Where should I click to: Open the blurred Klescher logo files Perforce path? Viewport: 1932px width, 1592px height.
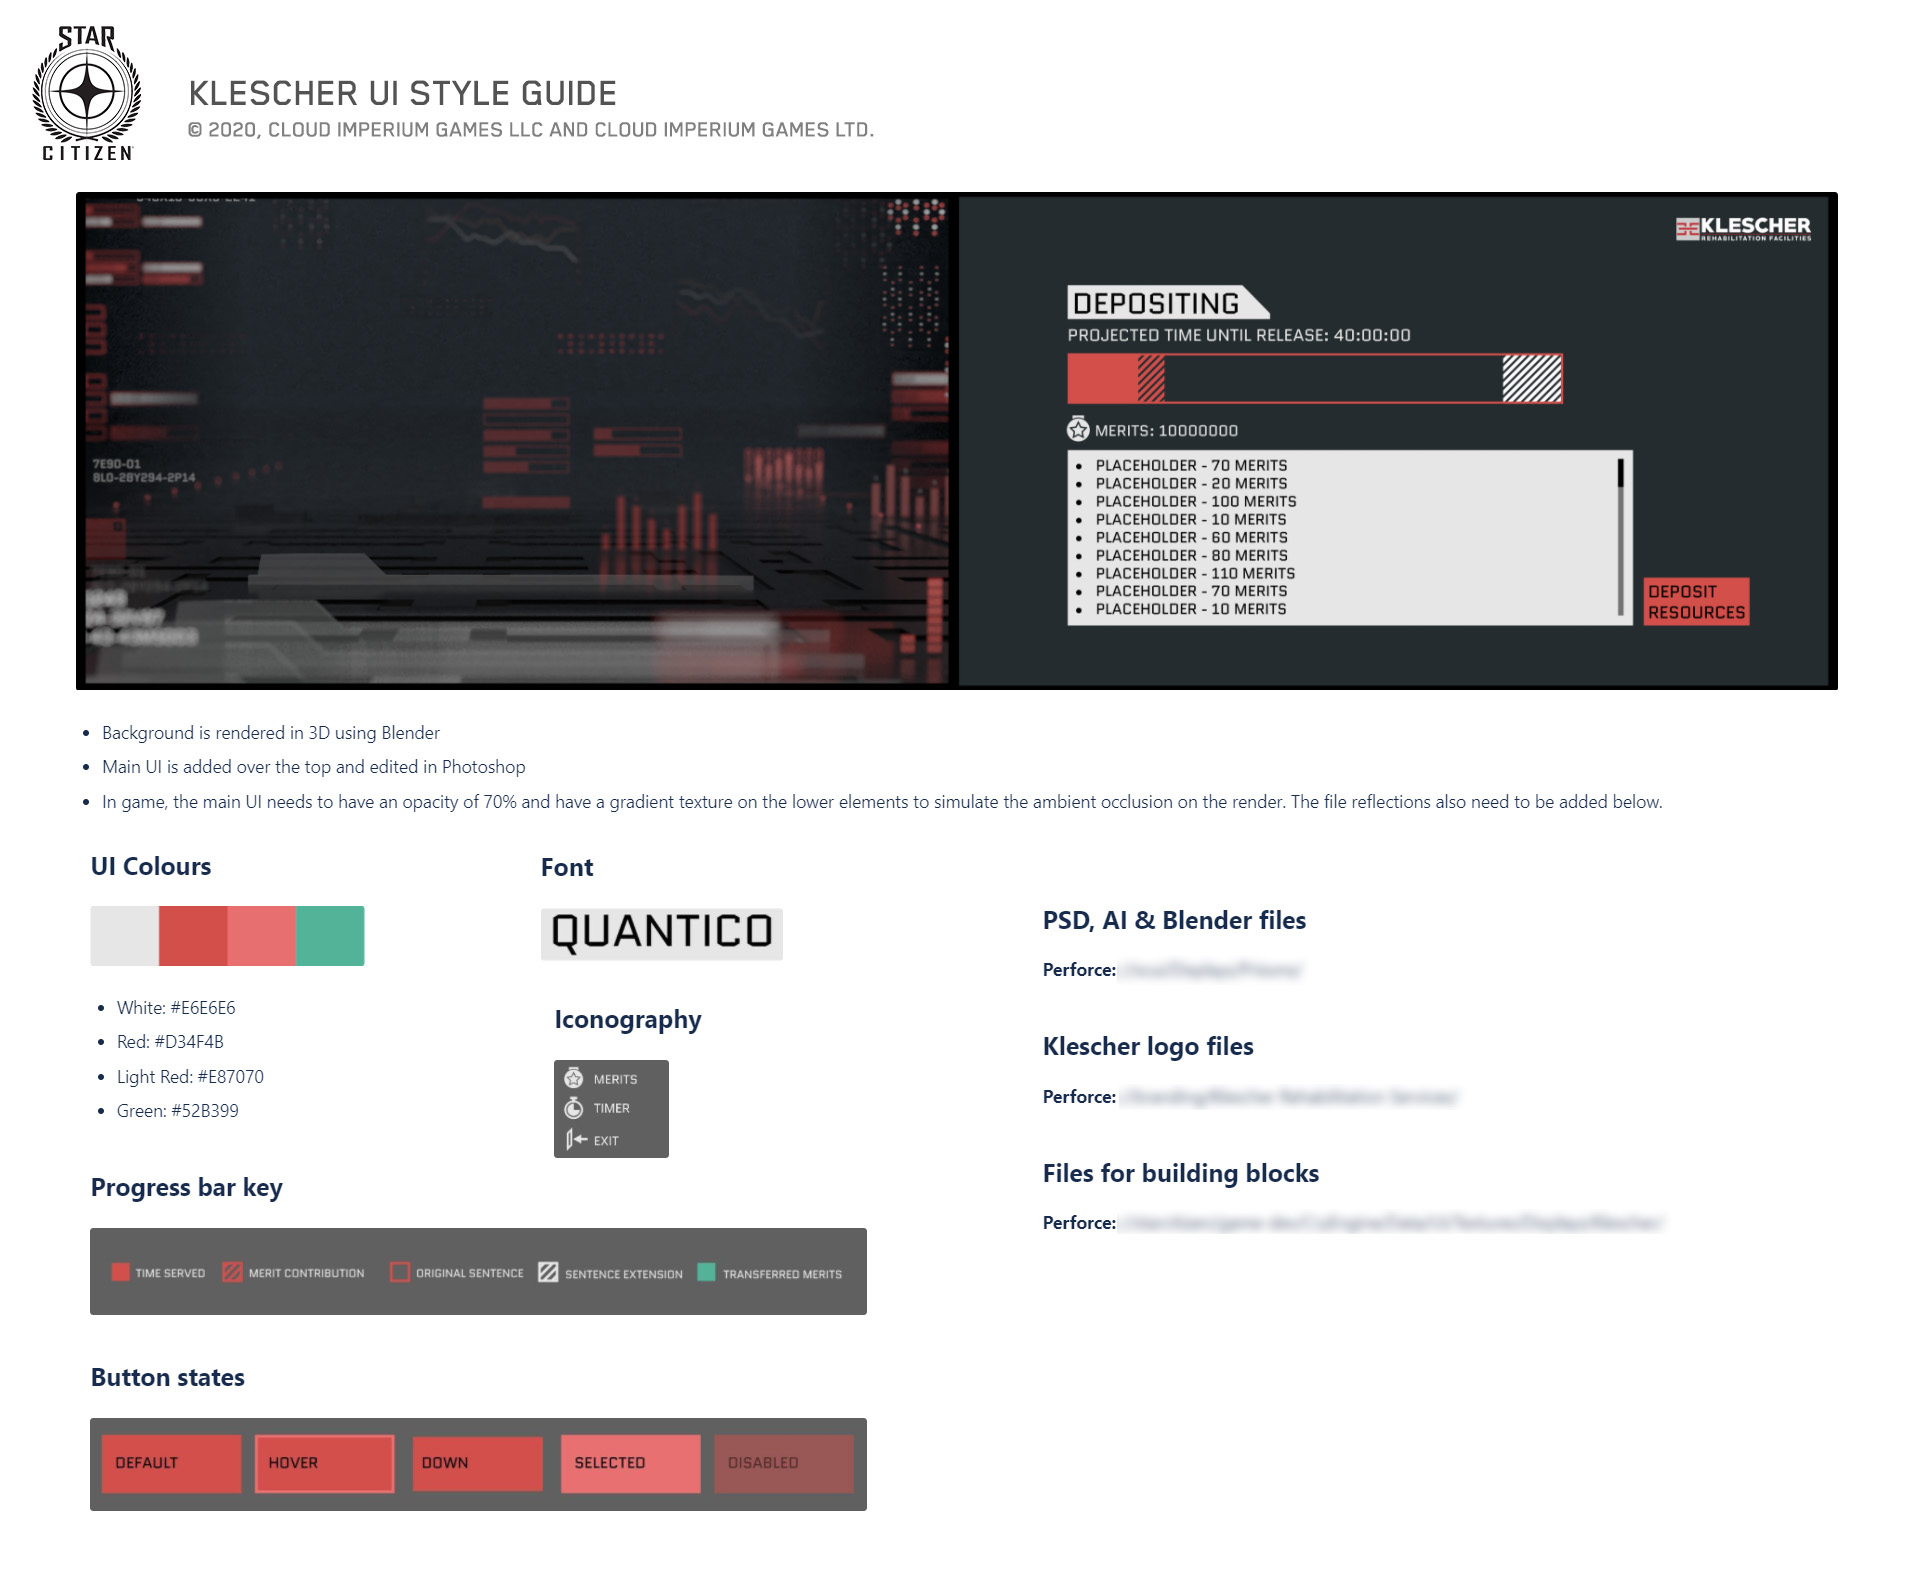(1288, 1097)
